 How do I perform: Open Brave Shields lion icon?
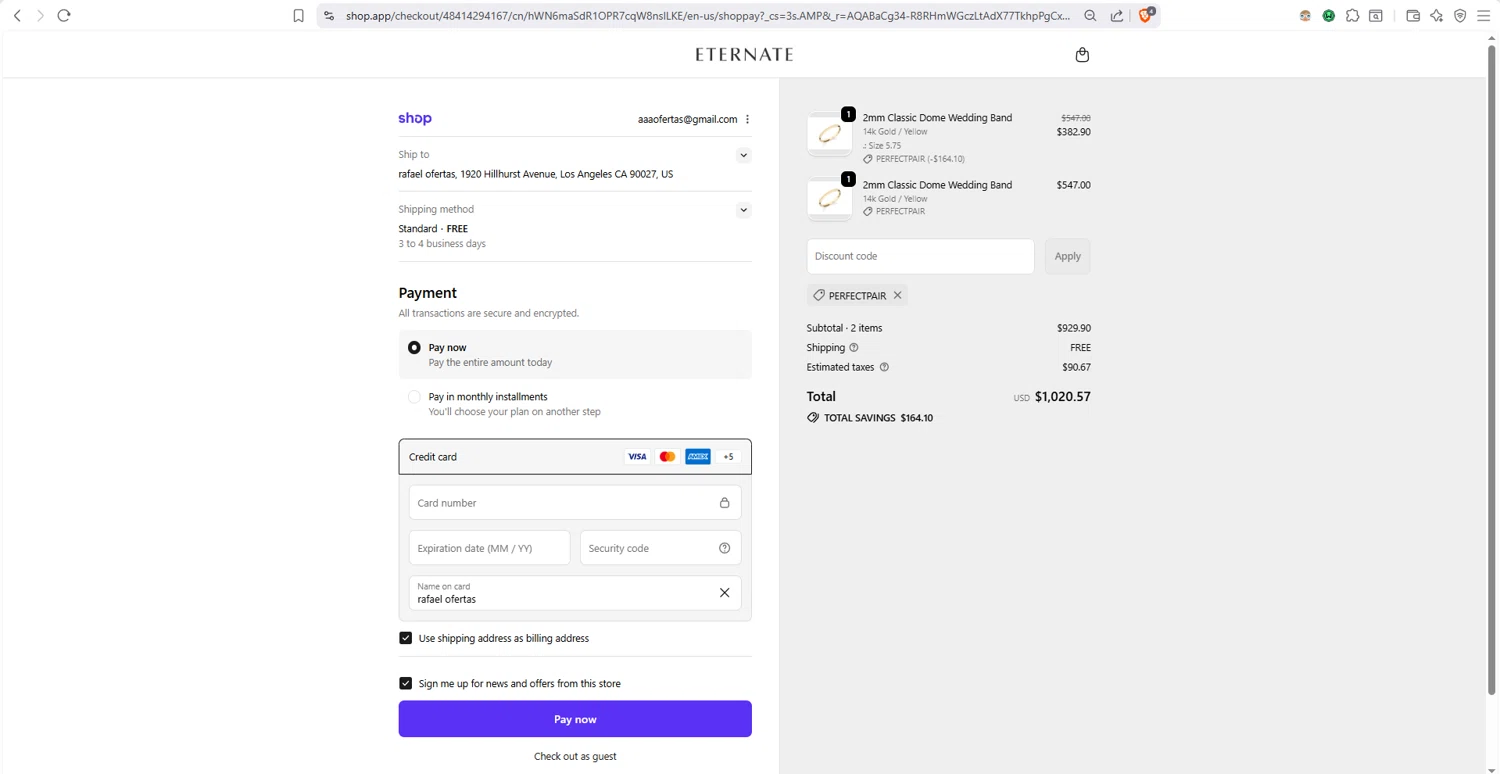click(x=1147, y=15)
